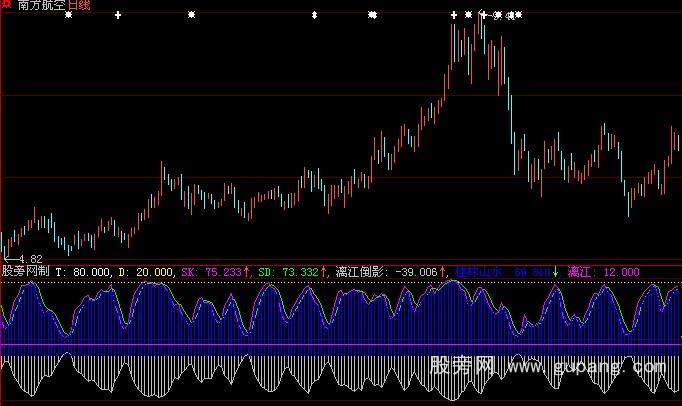Select the 漓江倒影 -39.006 readout
Image resolution: width=682 pixels, height=406 pixels.
387,271
